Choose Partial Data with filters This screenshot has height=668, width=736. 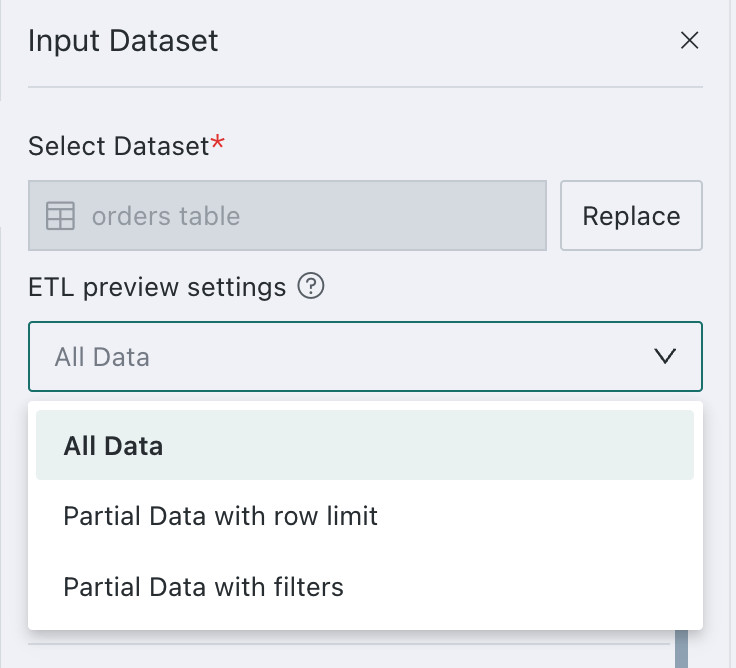pyautogui.click(x=365, y=587)
